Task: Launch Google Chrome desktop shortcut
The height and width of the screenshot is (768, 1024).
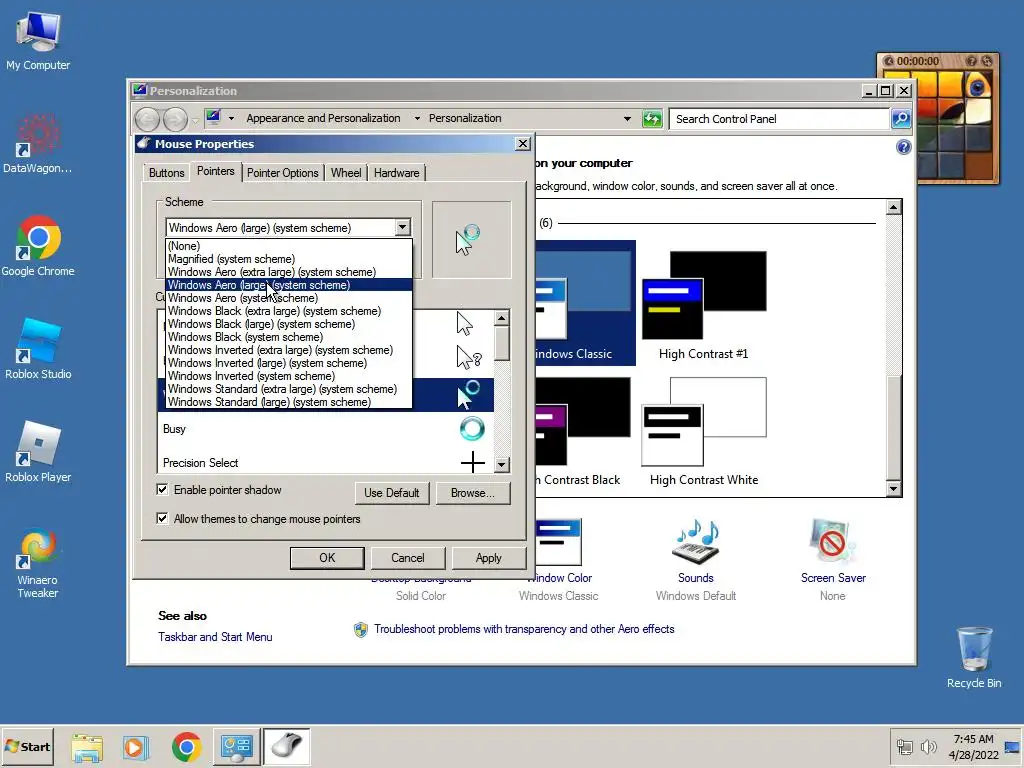Action: tap(38, 246)
